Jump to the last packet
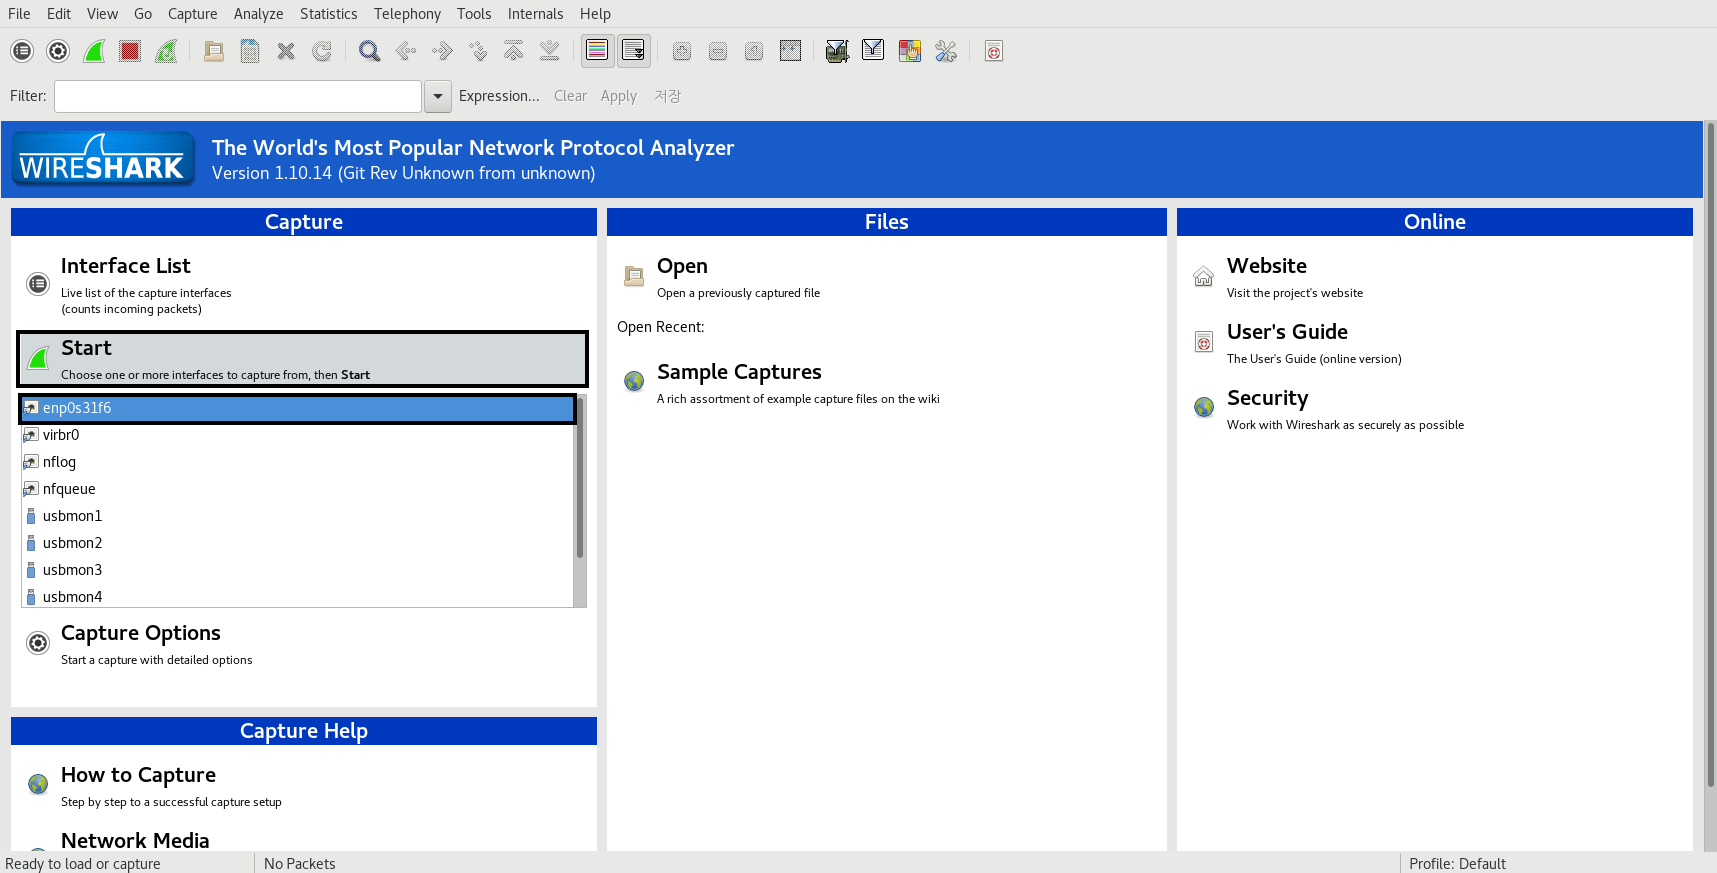The width and height of the screenshot is (1717, 873). click(x=550, y=51)
